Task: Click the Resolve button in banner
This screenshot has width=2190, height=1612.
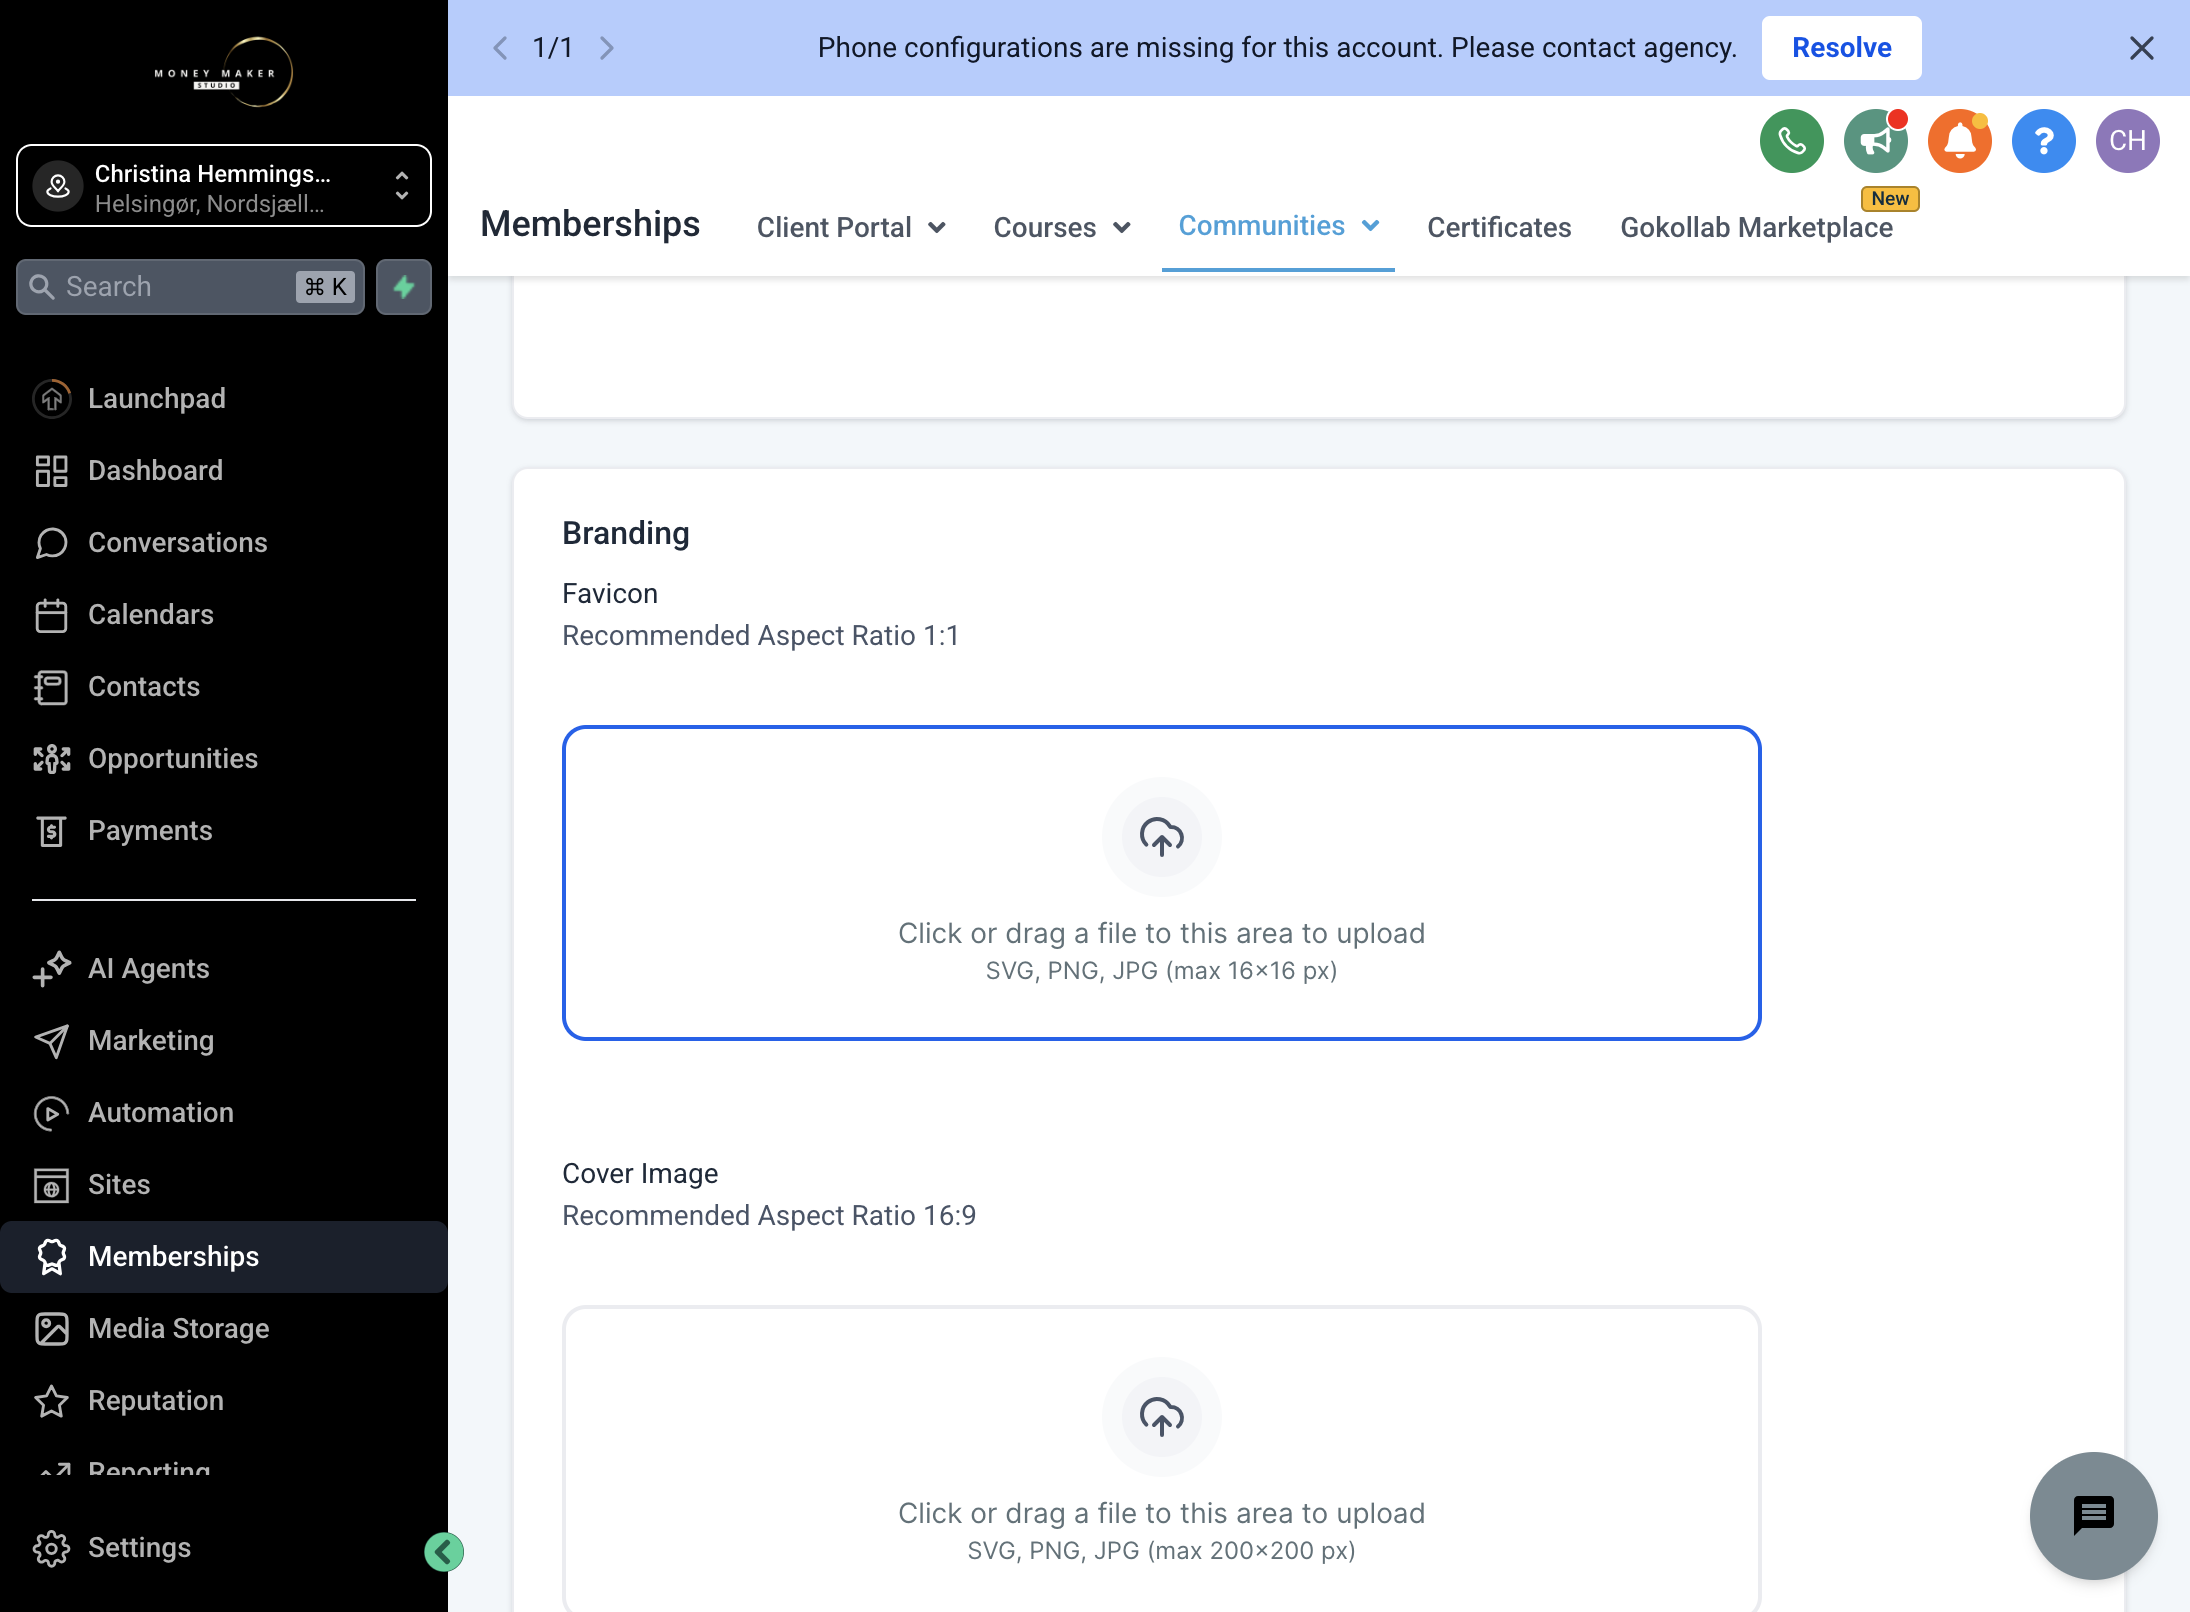Action: tap(1841, 48)
